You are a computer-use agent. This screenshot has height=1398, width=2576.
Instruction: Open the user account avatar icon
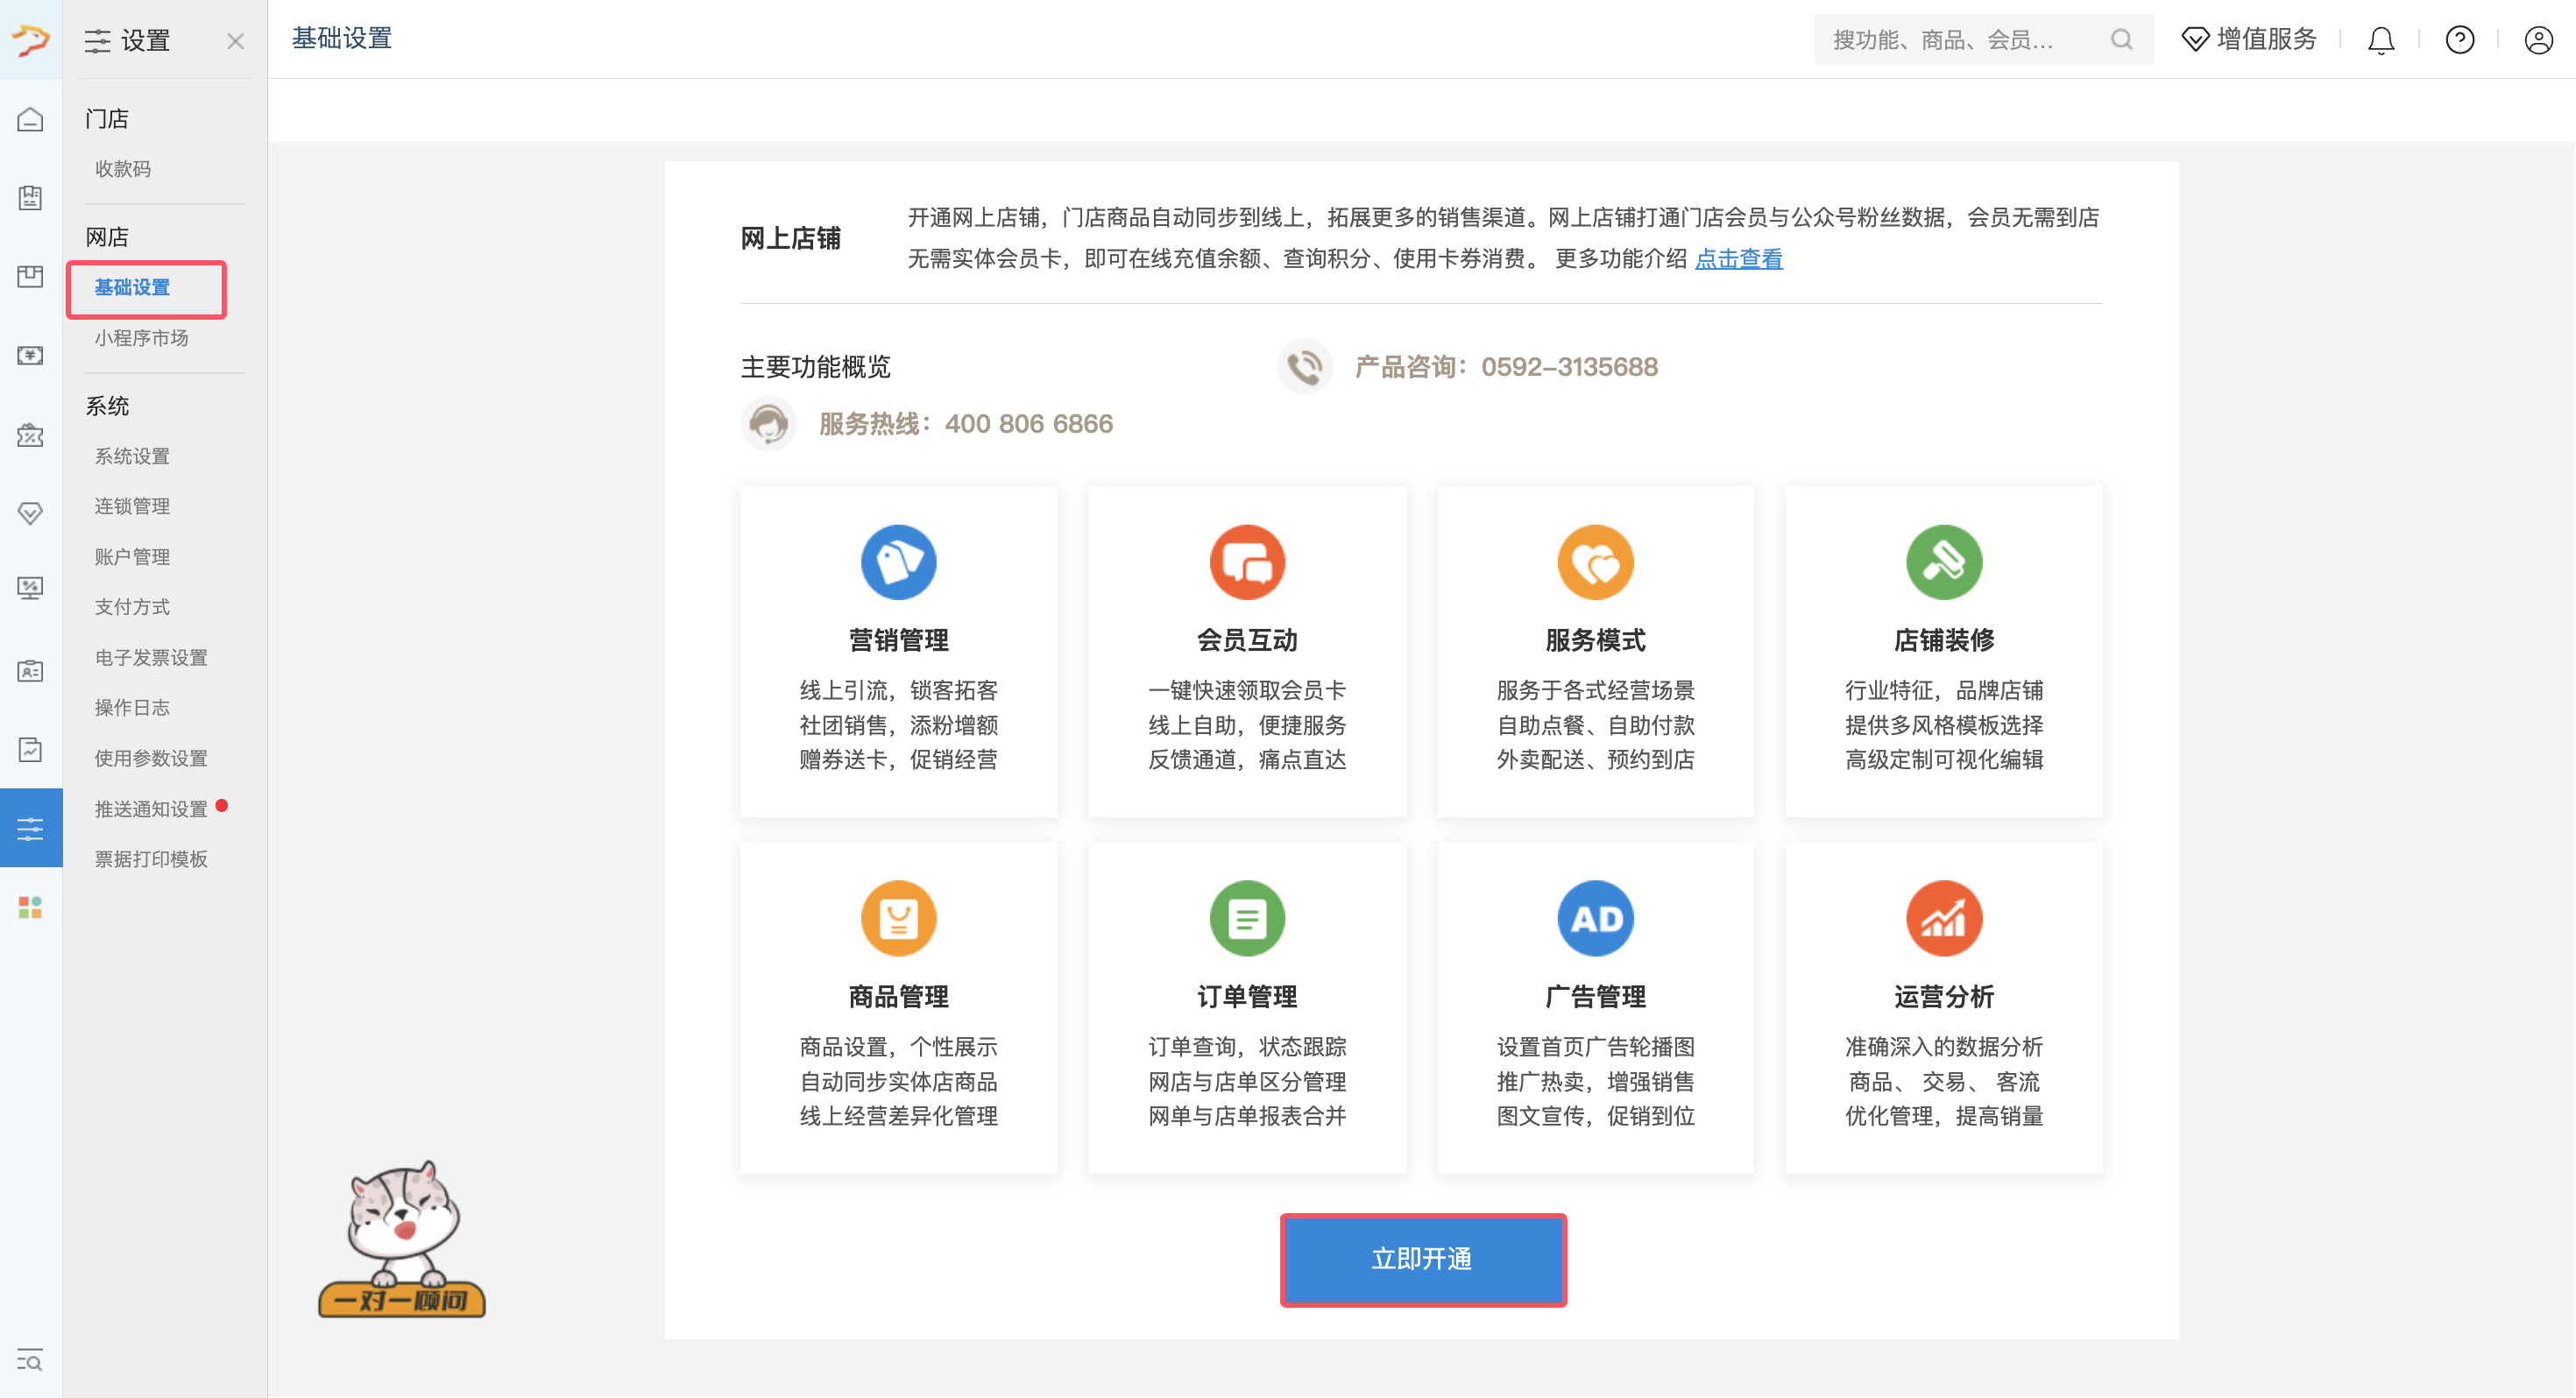(x=2538, y=40)
